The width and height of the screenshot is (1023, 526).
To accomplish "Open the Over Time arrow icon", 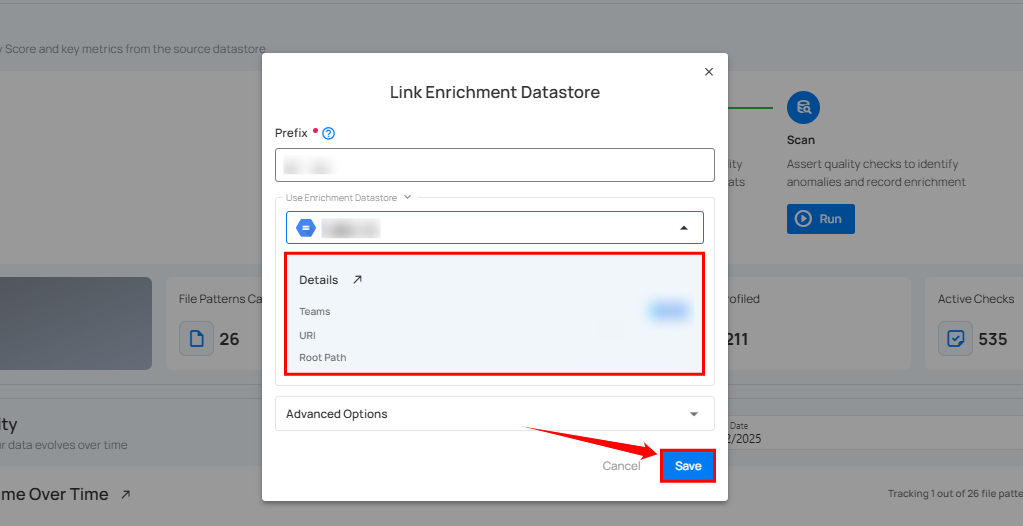I will point(125,494).
